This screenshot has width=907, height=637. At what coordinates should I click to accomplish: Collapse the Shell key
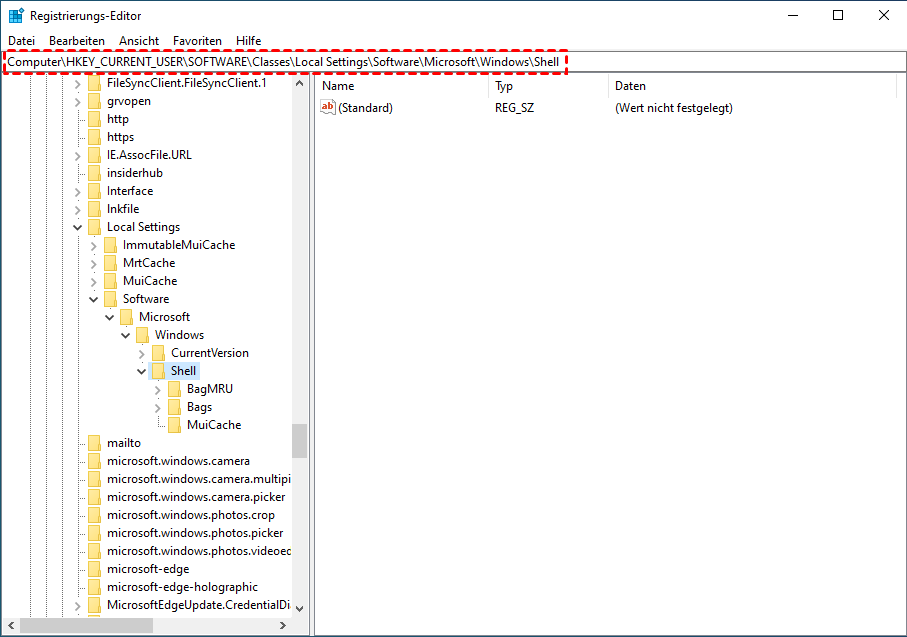pyautogui.click(x=142, y=371)
